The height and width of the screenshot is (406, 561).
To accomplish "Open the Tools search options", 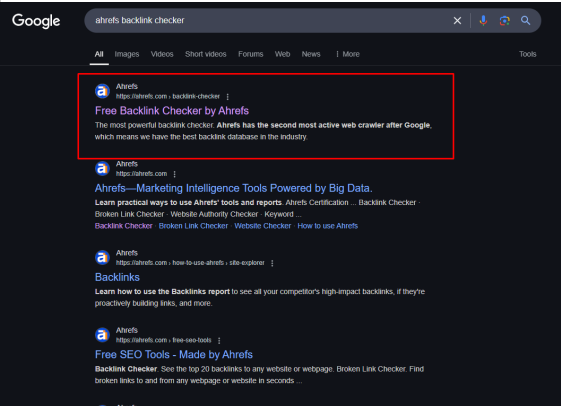I will (x=528, y=54).
